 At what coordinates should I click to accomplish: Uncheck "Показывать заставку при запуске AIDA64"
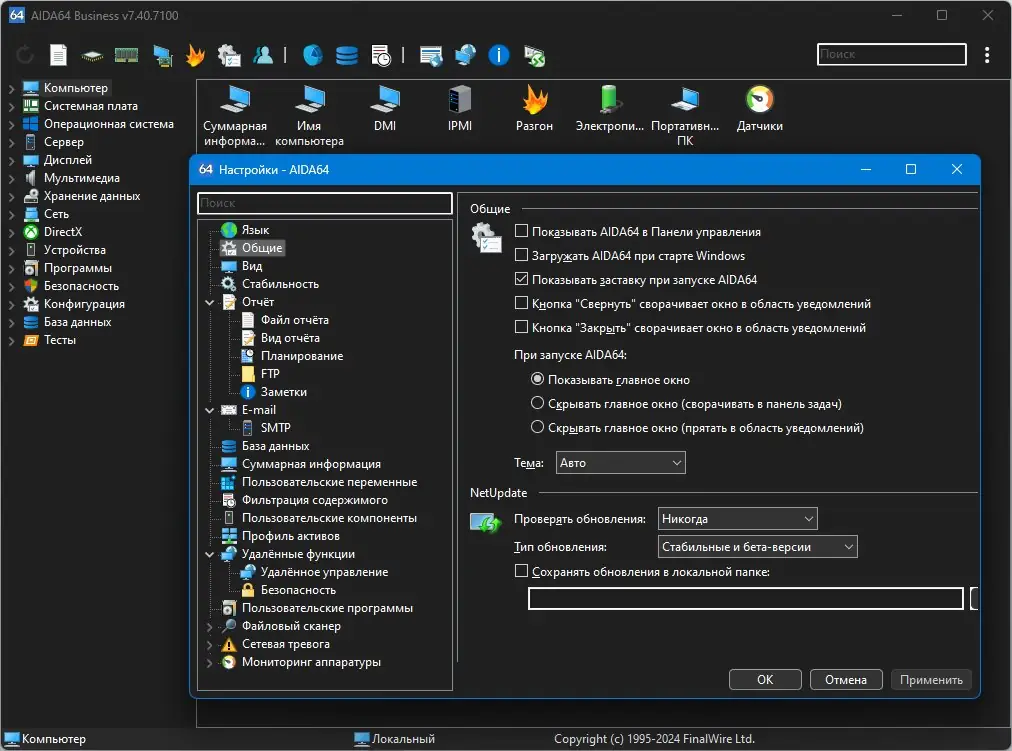coord(521,280)
